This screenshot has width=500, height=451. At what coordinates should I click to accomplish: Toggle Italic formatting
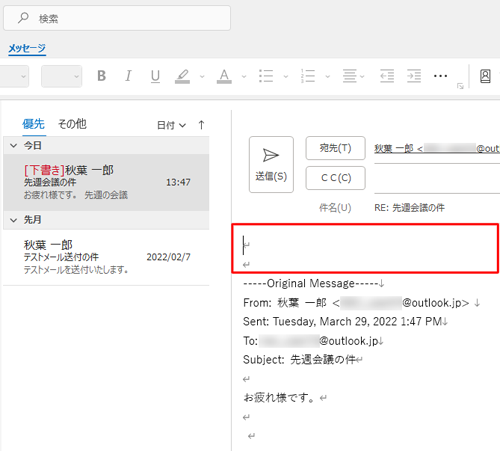(128, 76)
